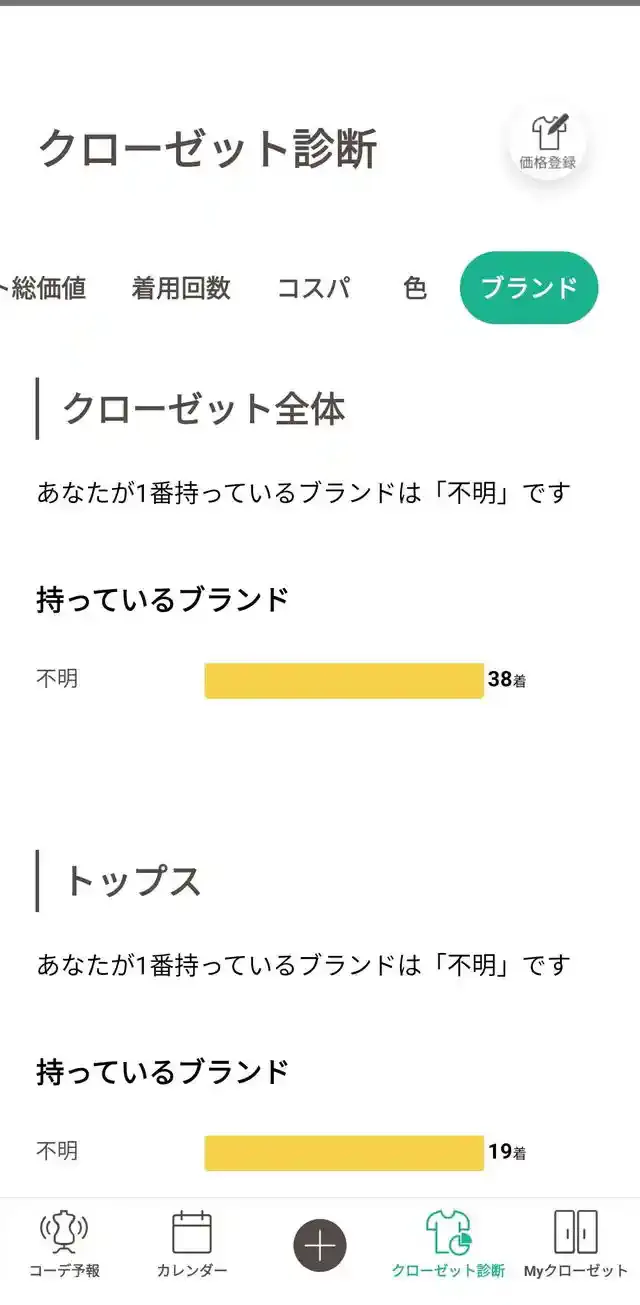Screen dimensions: 640x1305
Task: Switch to the 総価値 total value tab
Action: coord(47,288)
